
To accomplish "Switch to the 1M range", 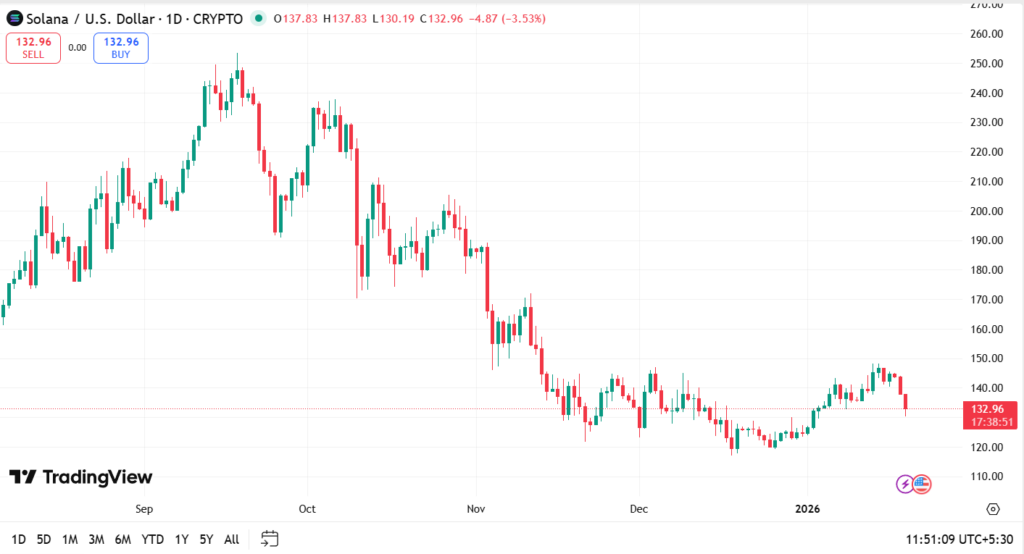I will point(70,539).
